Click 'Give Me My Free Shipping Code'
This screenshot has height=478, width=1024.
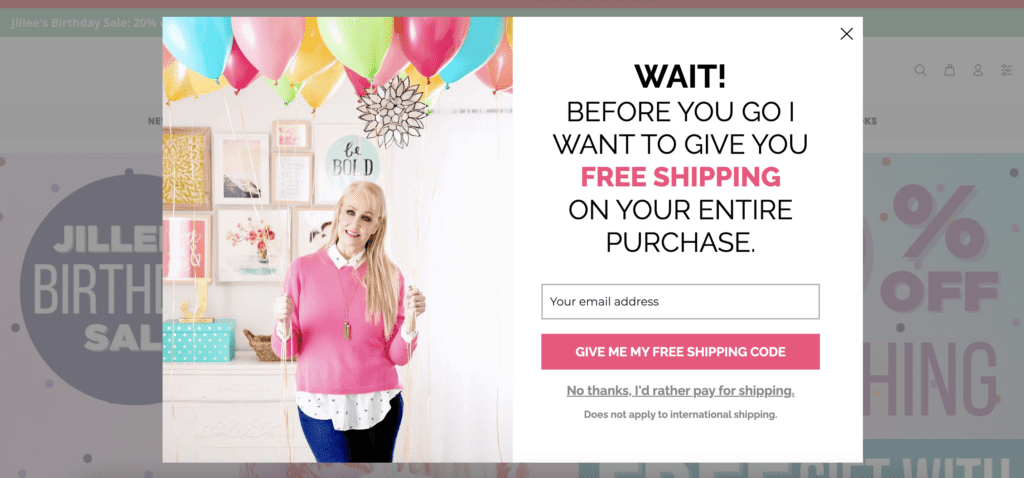680,352
